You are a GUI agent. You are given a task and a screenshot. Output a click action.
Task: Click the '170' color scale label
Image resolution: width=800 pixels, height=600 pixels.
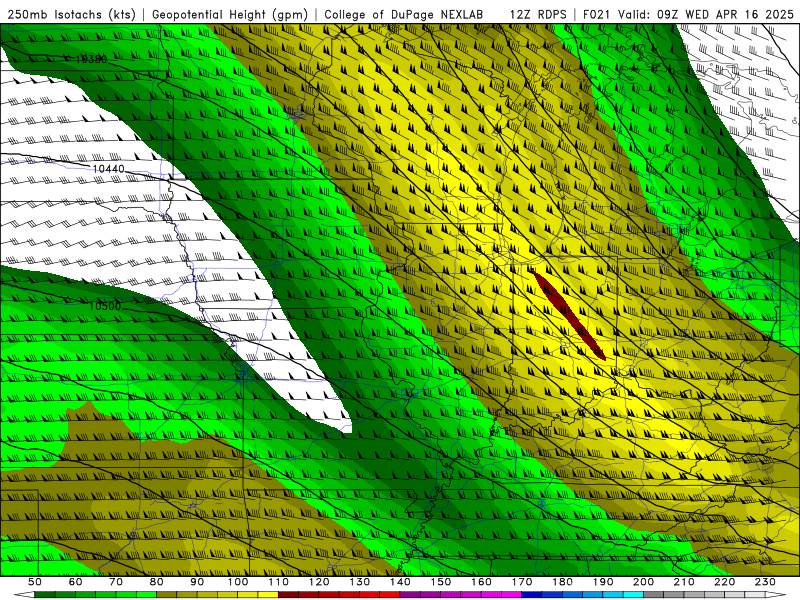522,582
